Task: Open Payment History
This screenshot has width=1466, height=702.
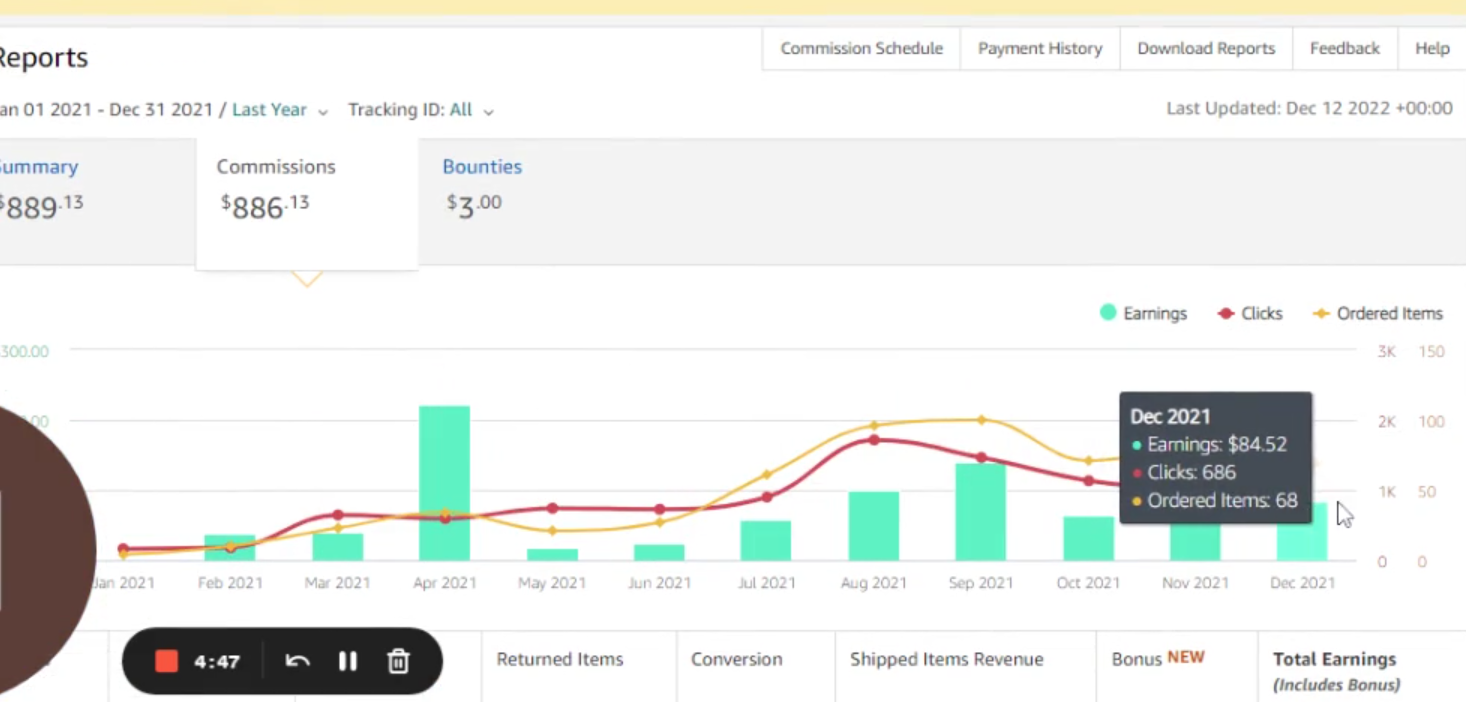Action: click(1040, 48)
